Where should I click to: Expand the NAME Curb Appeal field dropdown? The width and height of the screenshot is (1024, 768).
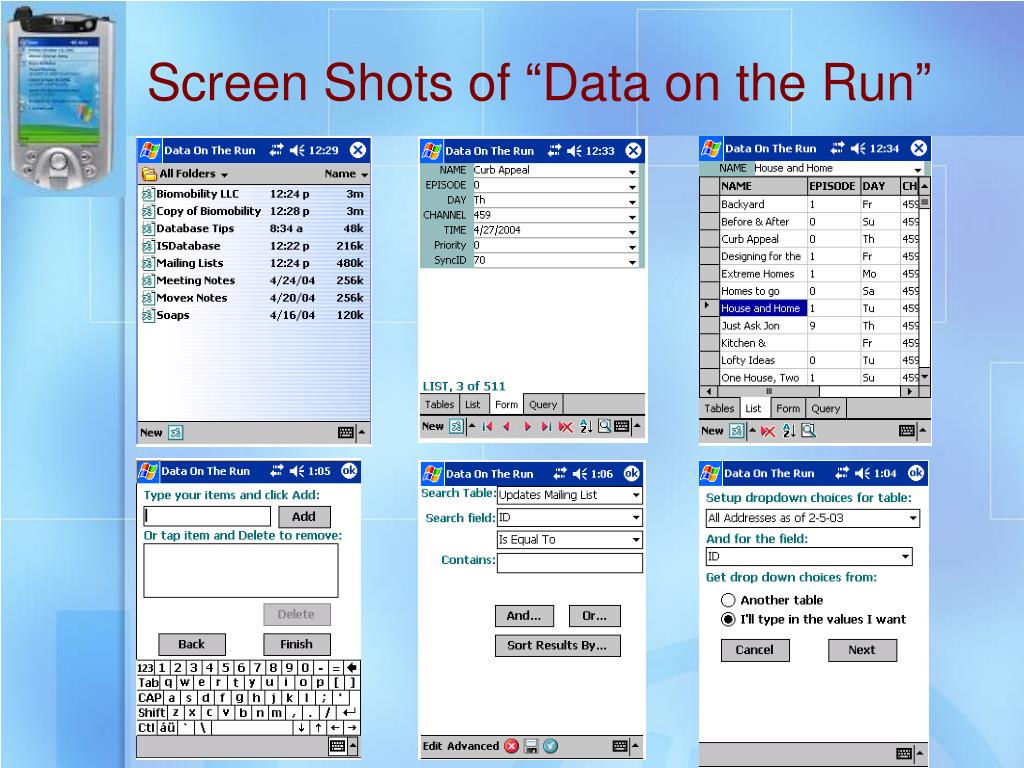[x=632, y=170]
